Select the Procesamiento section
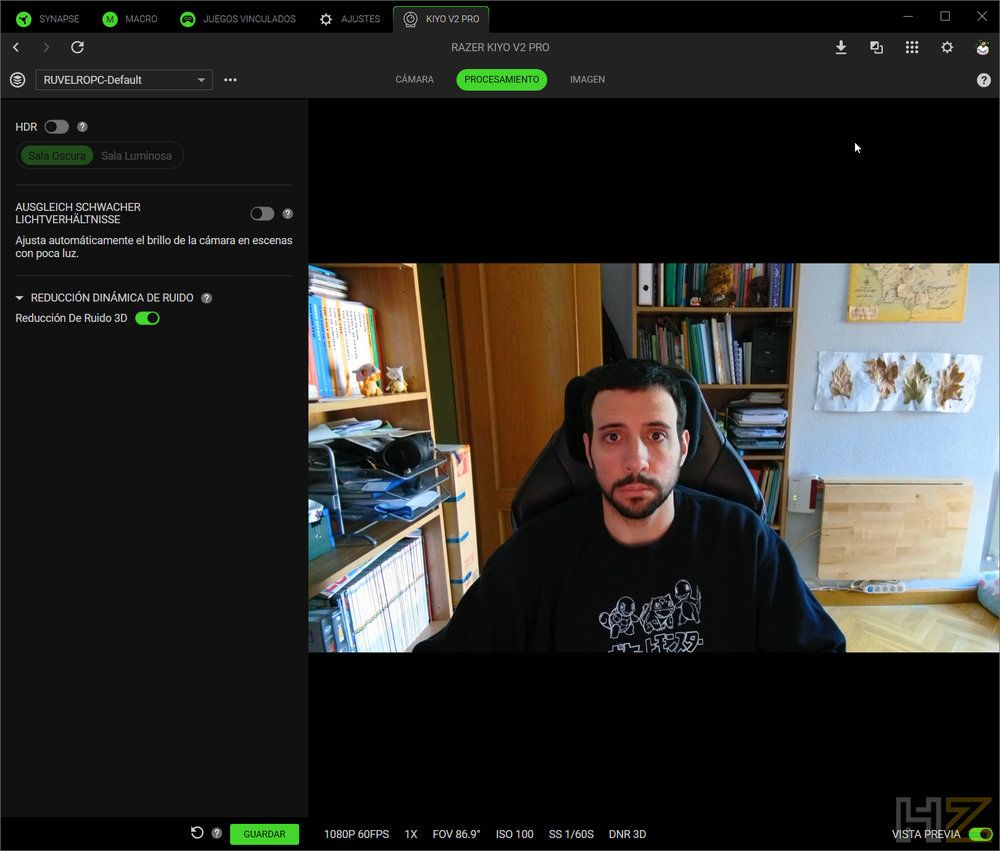The height and width of the screenshot is (851, 1000). (502, 80)
